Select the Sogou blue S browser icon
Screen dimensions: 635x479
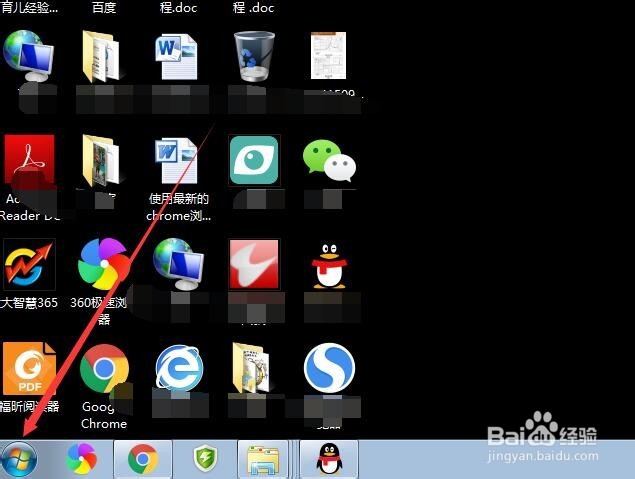(329, 368)
